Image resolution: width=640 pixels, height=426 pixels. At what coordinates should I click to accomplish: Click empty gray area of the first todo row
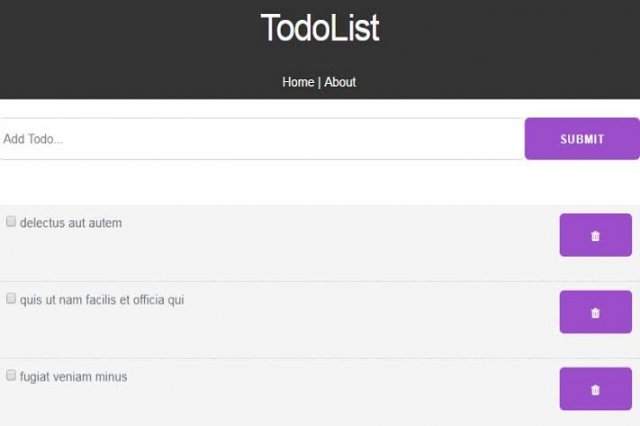tap(327, 253)
